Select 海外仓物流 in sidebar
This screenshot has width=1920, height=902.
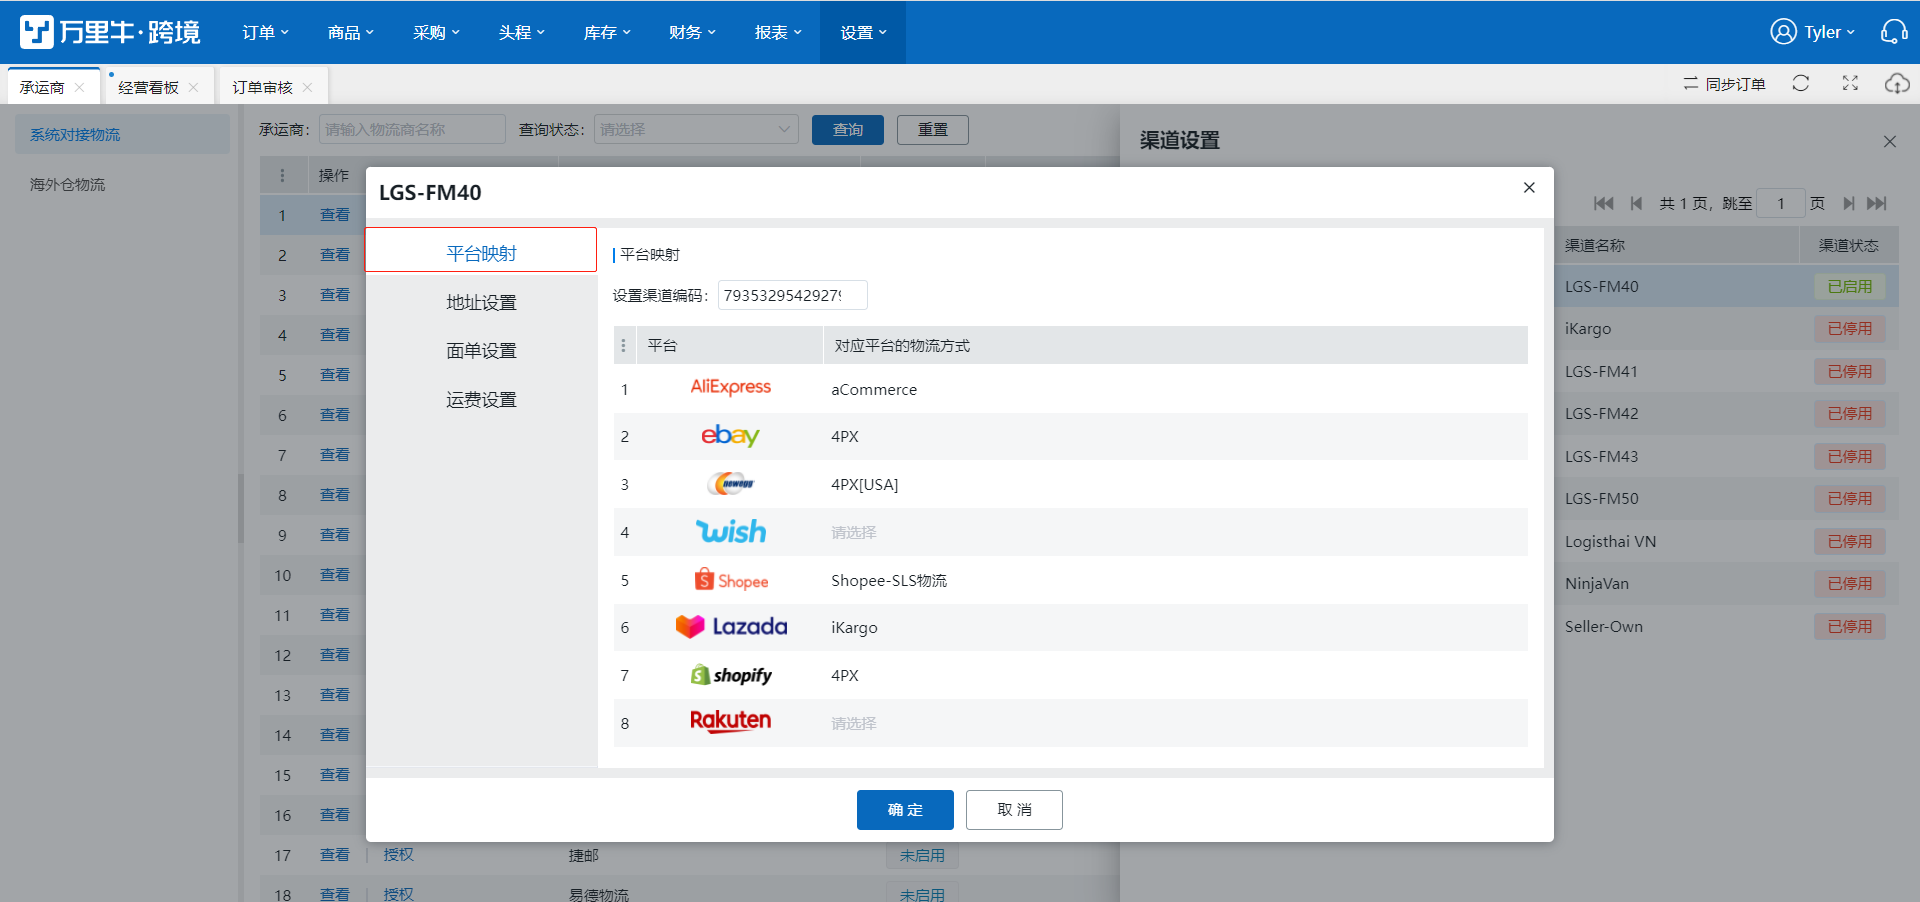coord(67,185)
